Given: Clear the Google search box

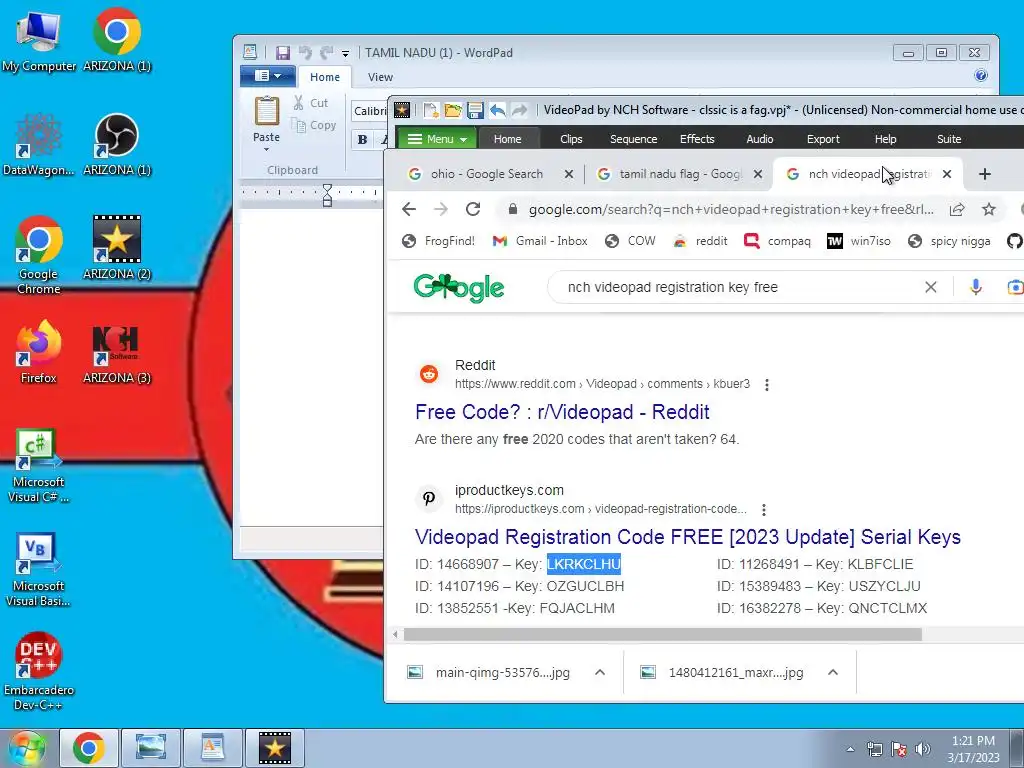Looking at the screenshot, I should (x=931, y=287).
